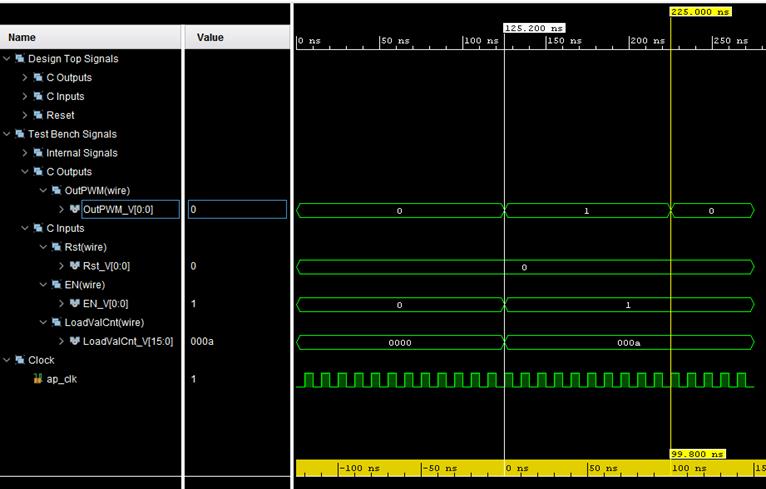Click the ap_clk clock signal icon
The height and width of the screenshot is (489, 766).
click(38, 379)
